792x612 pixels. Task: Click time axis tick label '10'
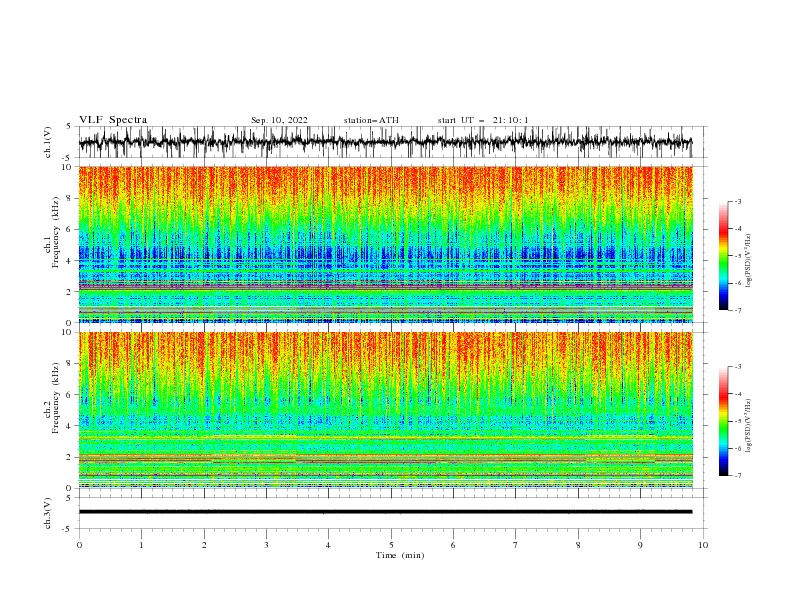(x=703, y=545)
